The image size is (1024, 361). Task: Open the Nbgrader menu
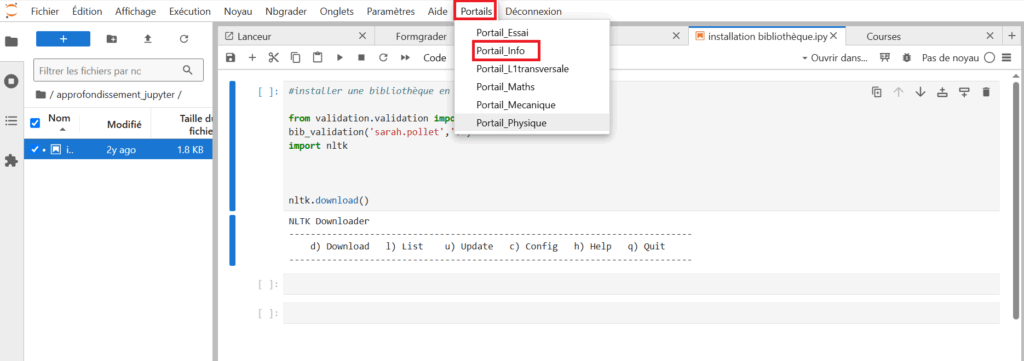(287, 11)
